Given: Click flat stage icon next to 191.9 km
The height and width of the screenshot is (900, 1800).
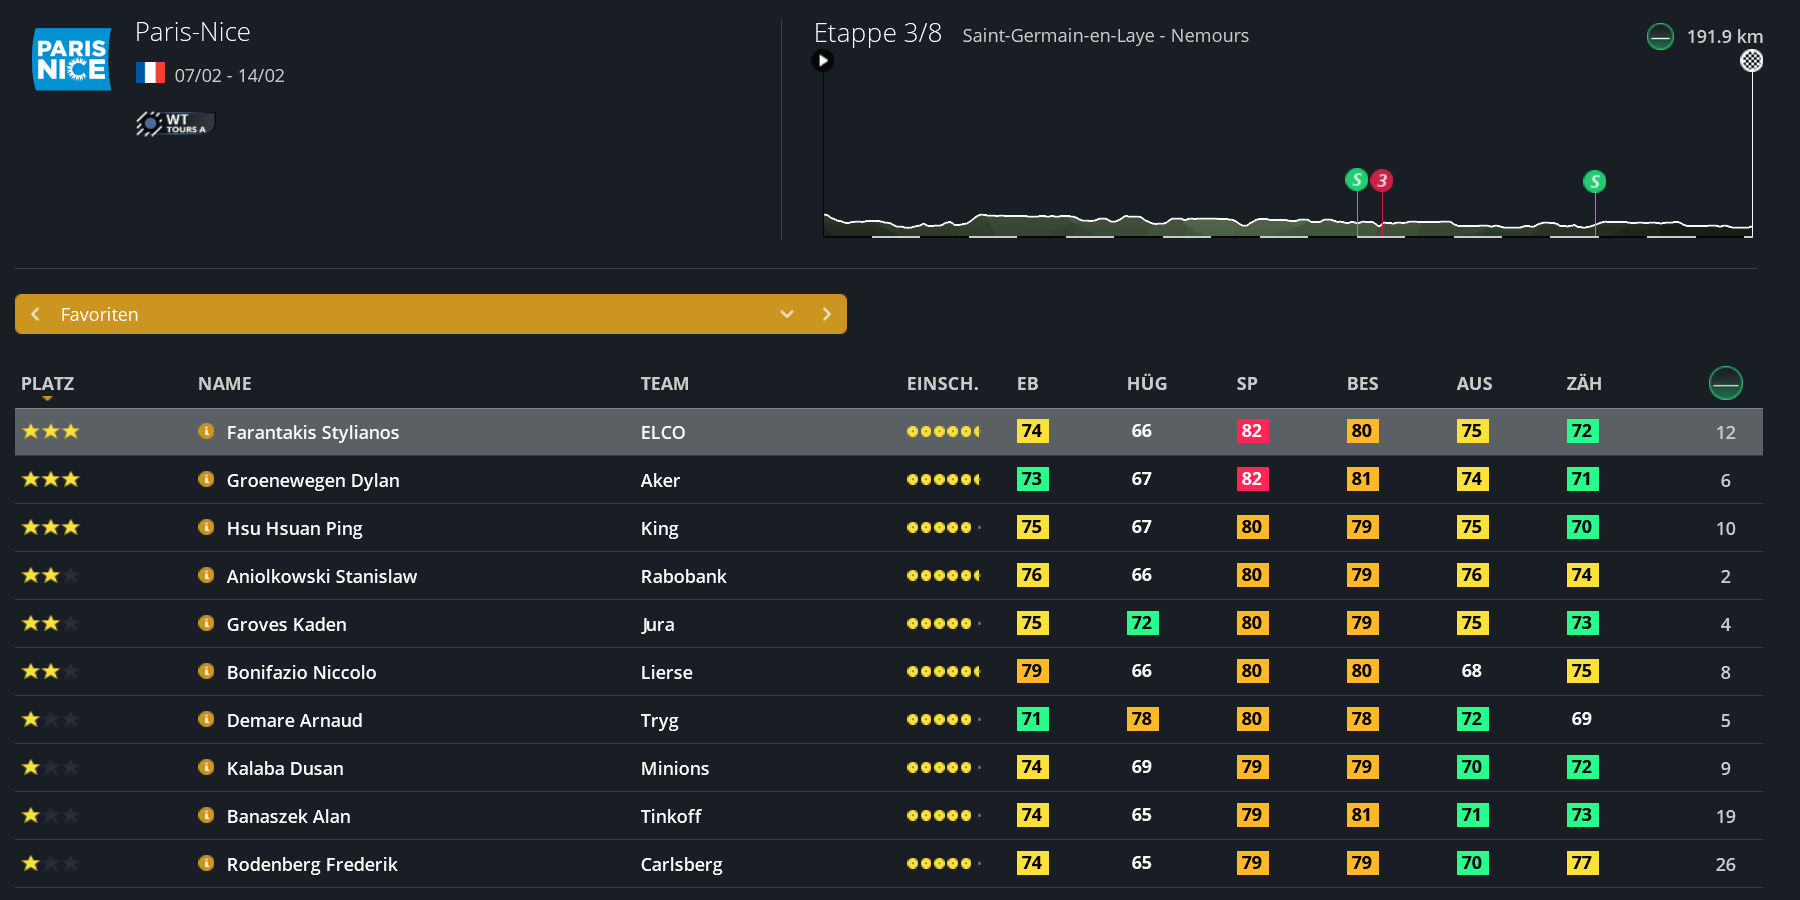Looking at the screenshot, I should tap(1660, 37).
